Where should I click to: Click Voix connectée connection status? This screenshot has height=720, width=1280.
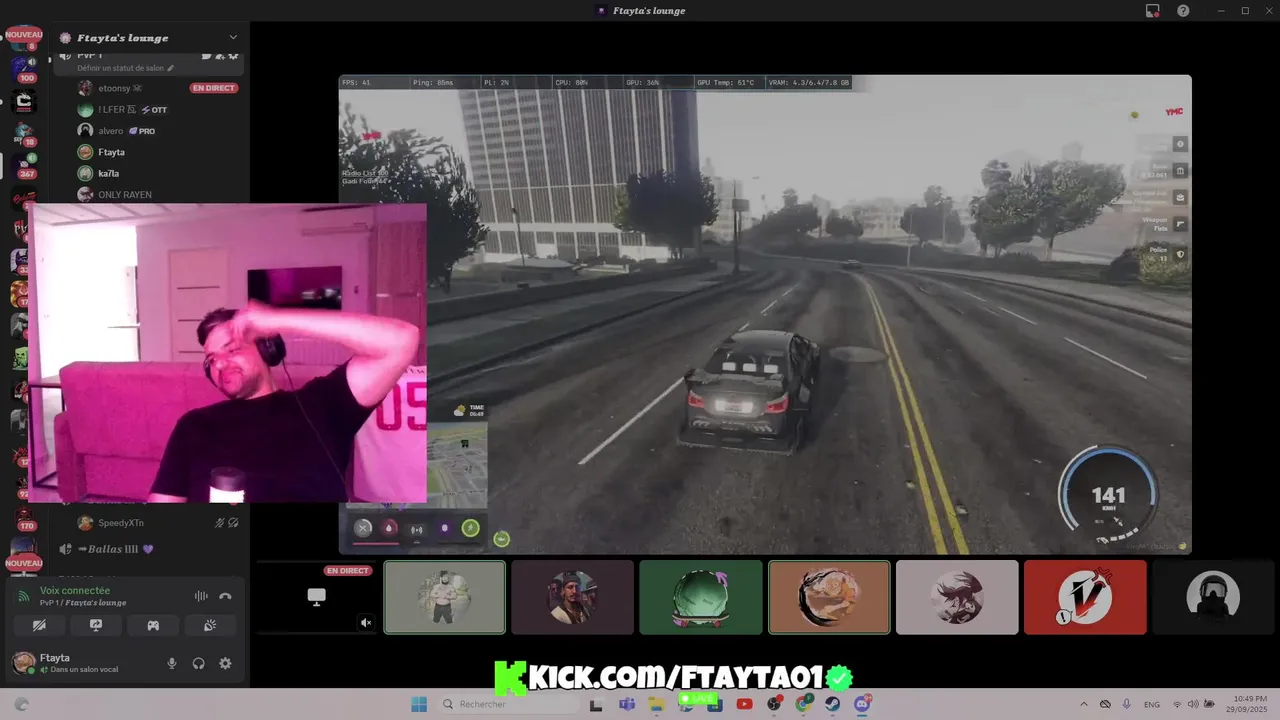point(75,591)
